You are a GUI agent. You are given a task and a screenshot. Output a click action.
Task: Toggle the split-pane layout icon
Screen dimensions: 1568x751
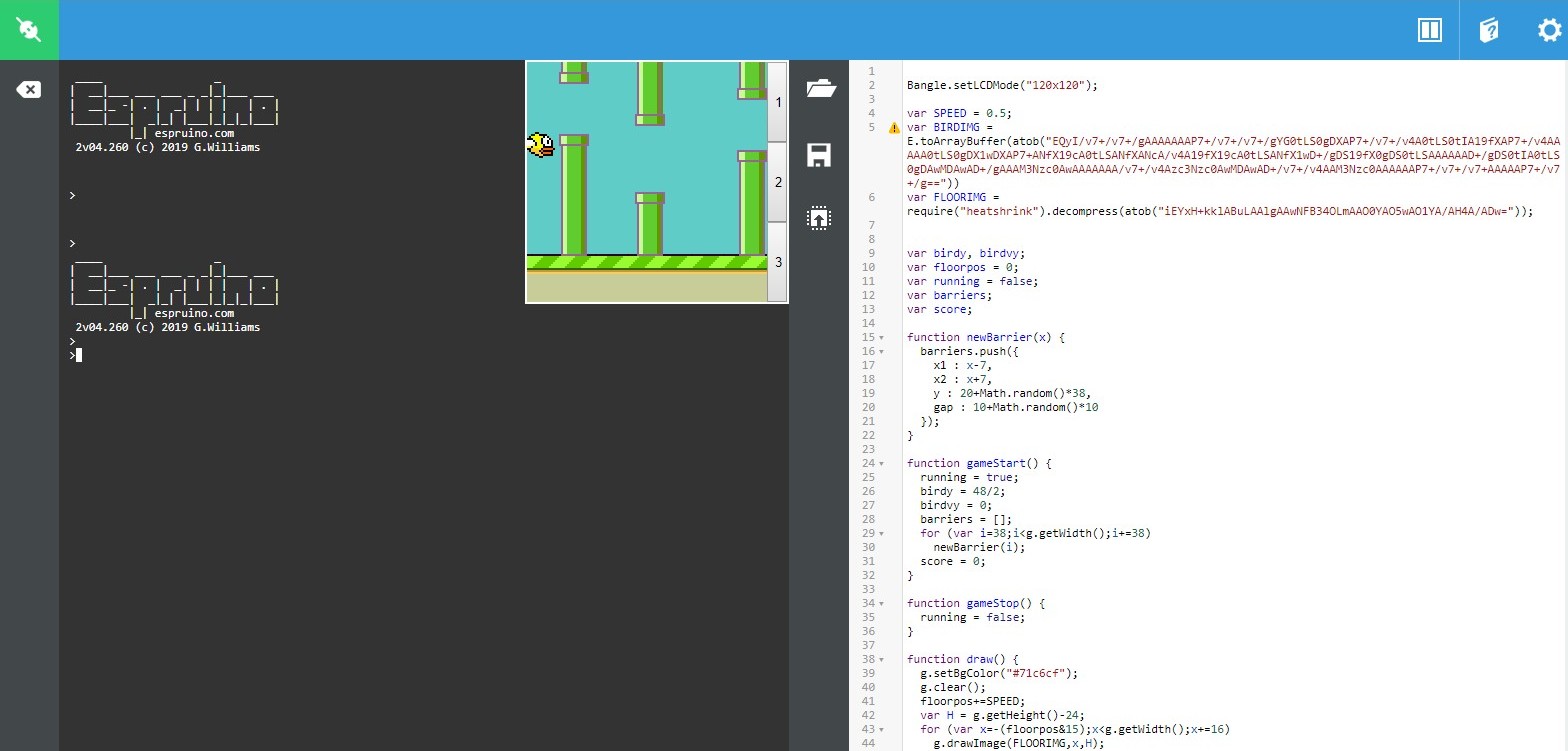click(1429, 30)
